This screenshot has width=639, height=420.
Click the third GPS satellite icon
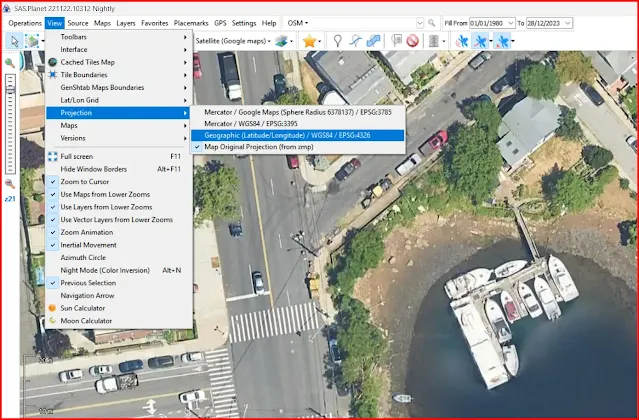(x=502, y=41)
